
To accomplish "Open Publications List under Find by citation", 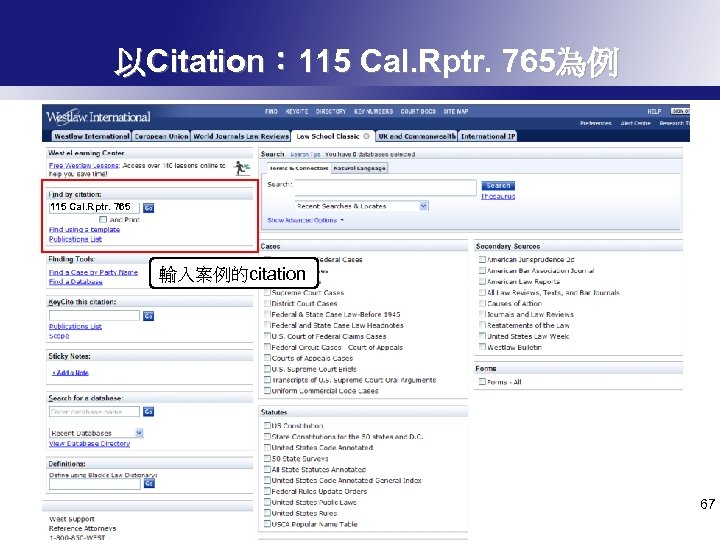I will click(x=75, y=239).
